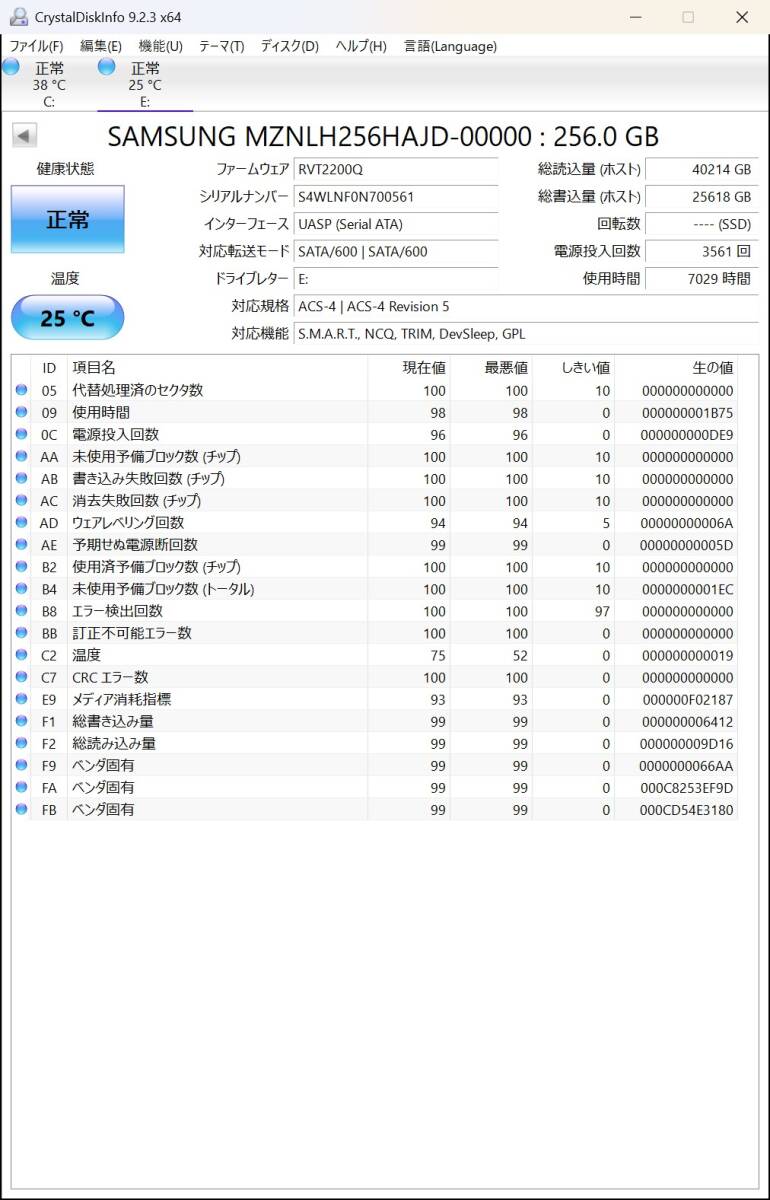Screen dimensions: 770x1200
Task: Click the 項目名 column header
Action: tap(217, 368)
